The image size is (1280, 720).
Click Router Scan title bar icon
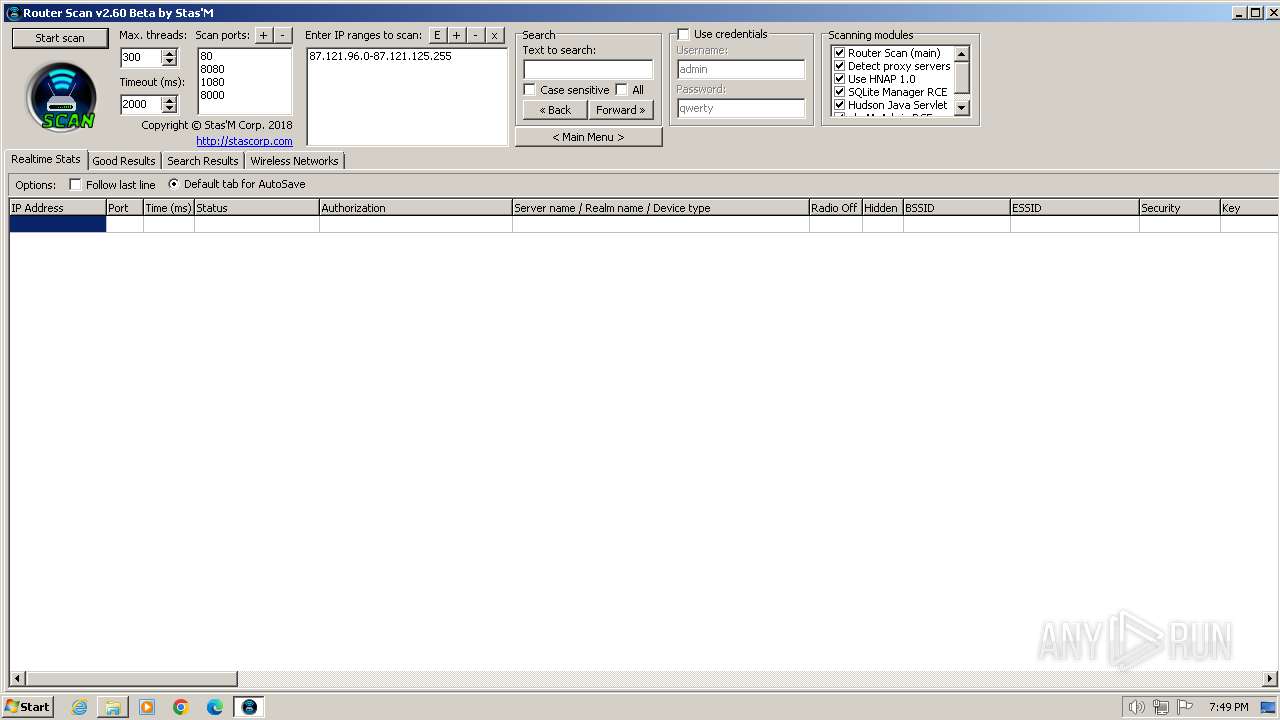(13, 13)
